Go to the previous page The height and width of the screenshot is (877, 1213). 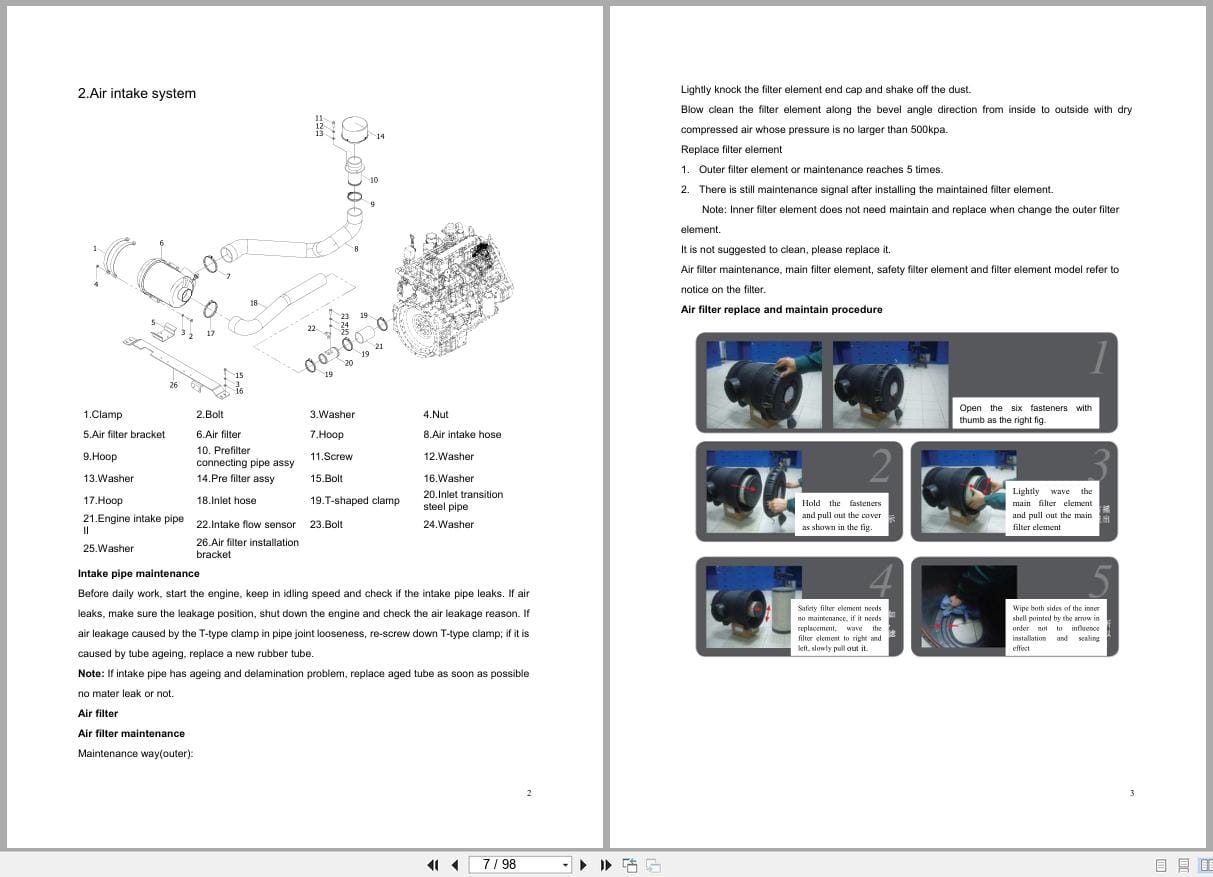[455, 865]
